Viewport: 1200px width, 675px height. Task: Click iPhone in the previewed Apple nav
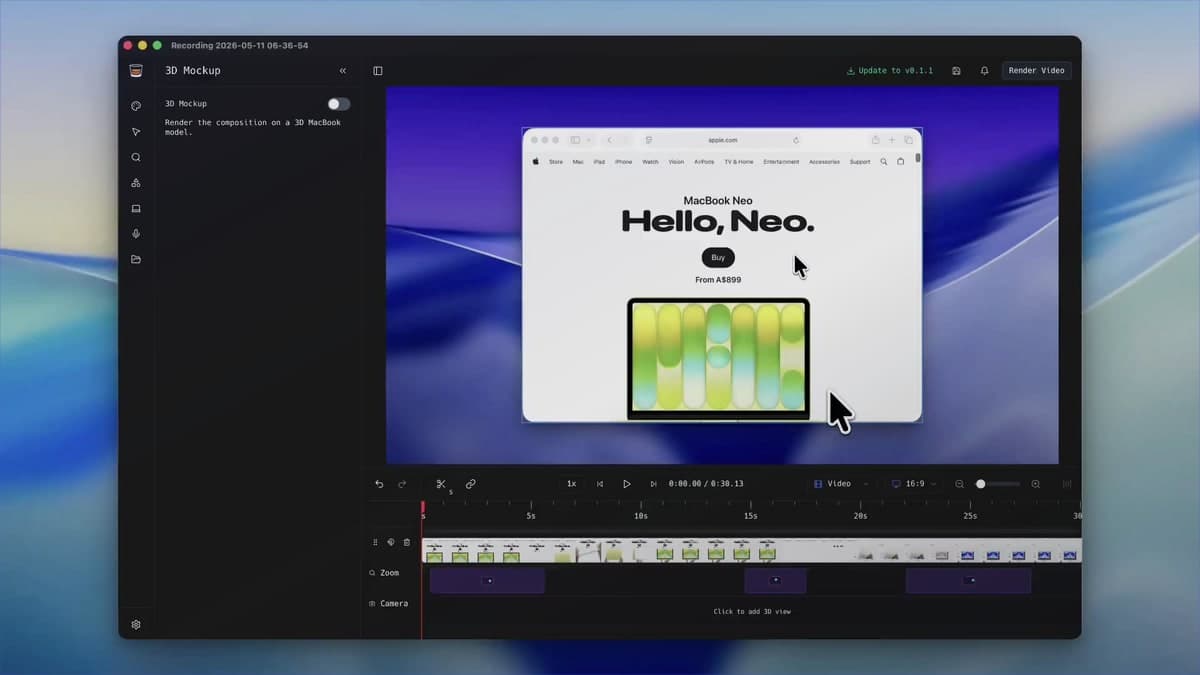point(623,162)
